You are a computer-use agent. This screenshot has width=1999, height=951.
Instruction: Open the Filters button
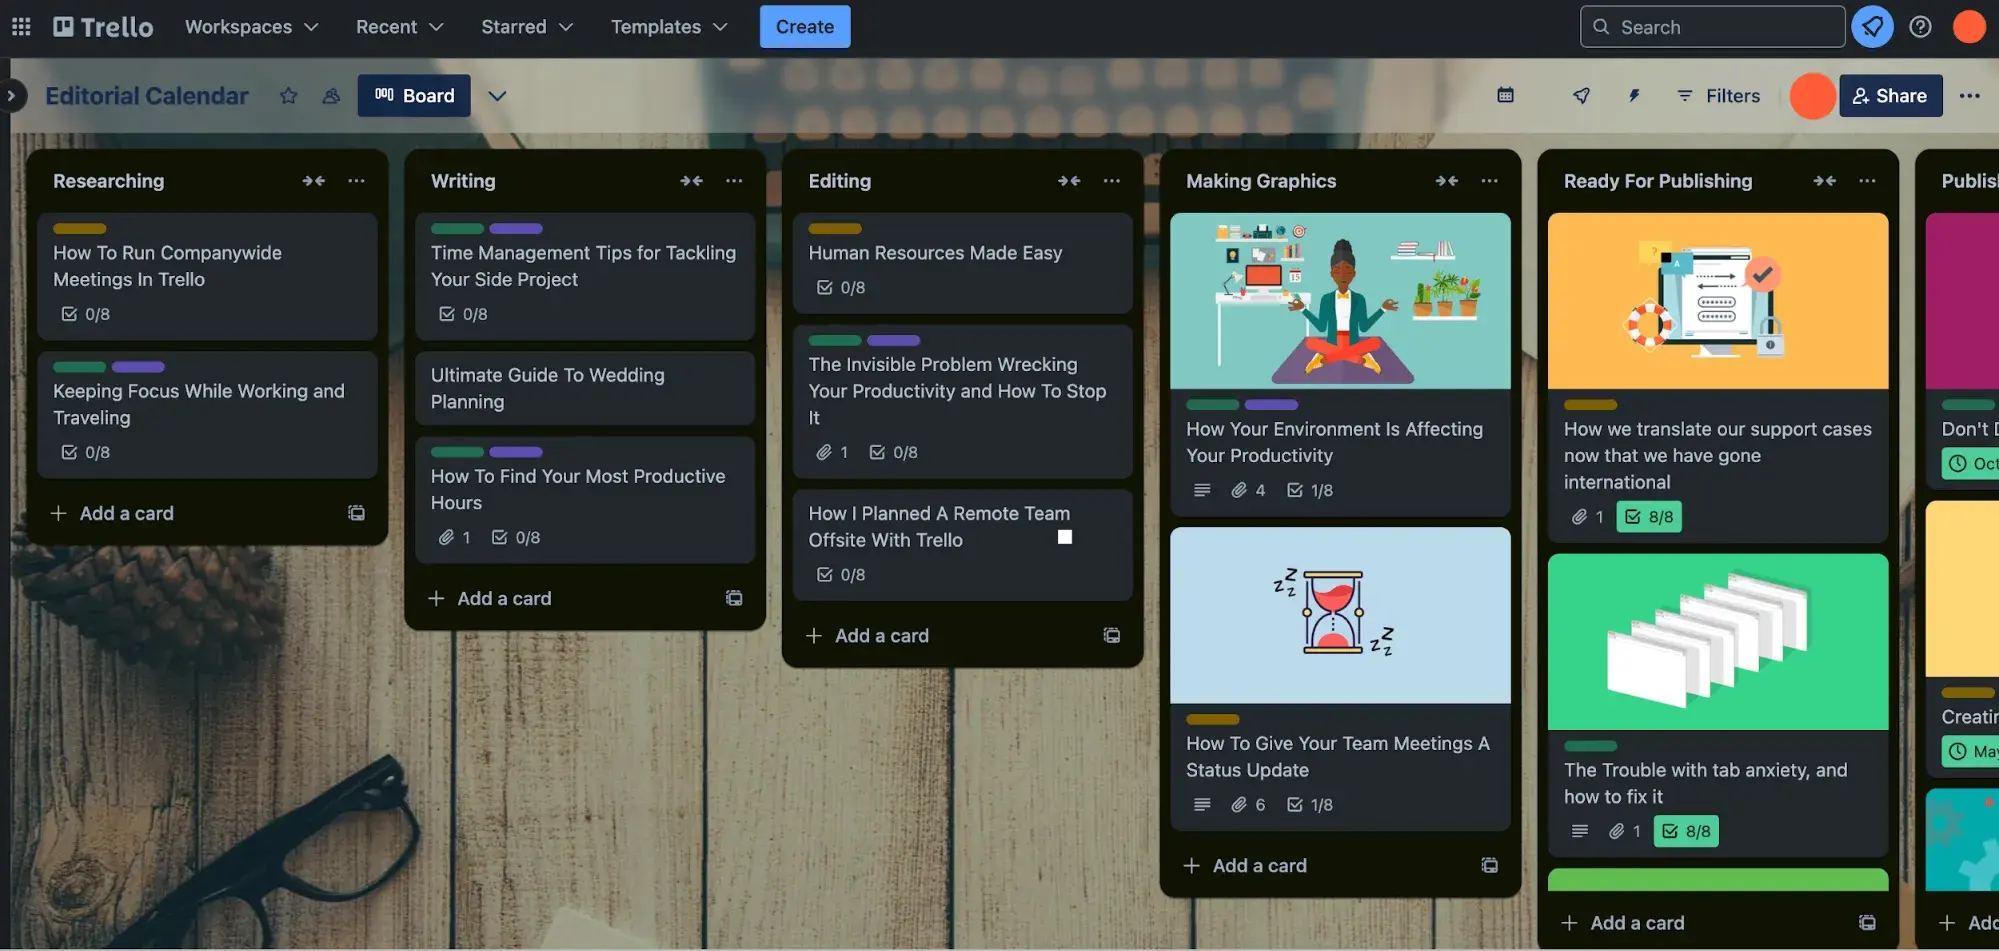tap(1718, 96)
